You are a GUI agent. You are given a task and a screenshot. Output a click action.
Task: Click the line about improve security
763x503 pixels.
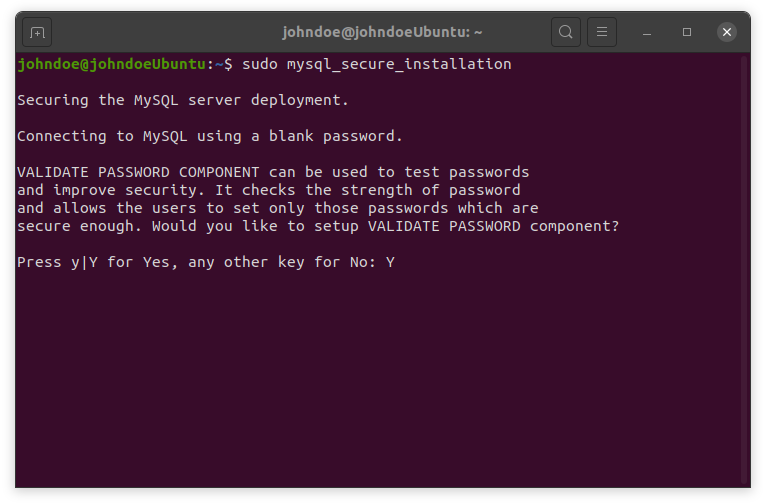[269, 190]
